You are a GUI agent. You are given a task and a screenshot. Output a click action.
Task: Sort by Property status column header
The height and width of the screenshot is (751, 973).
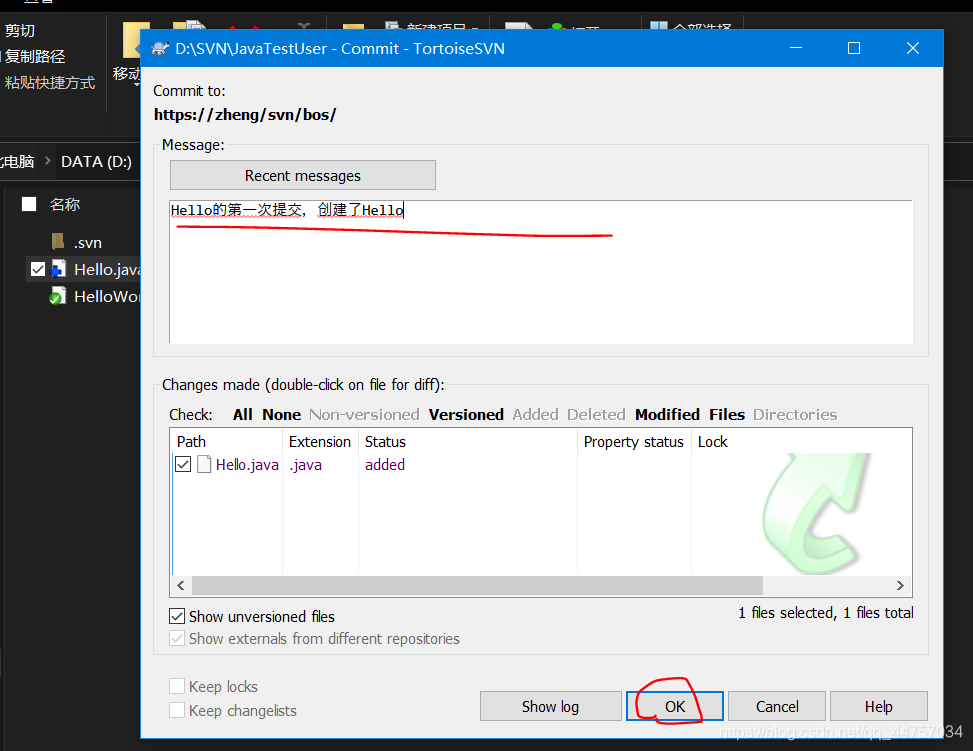(634, 441)
